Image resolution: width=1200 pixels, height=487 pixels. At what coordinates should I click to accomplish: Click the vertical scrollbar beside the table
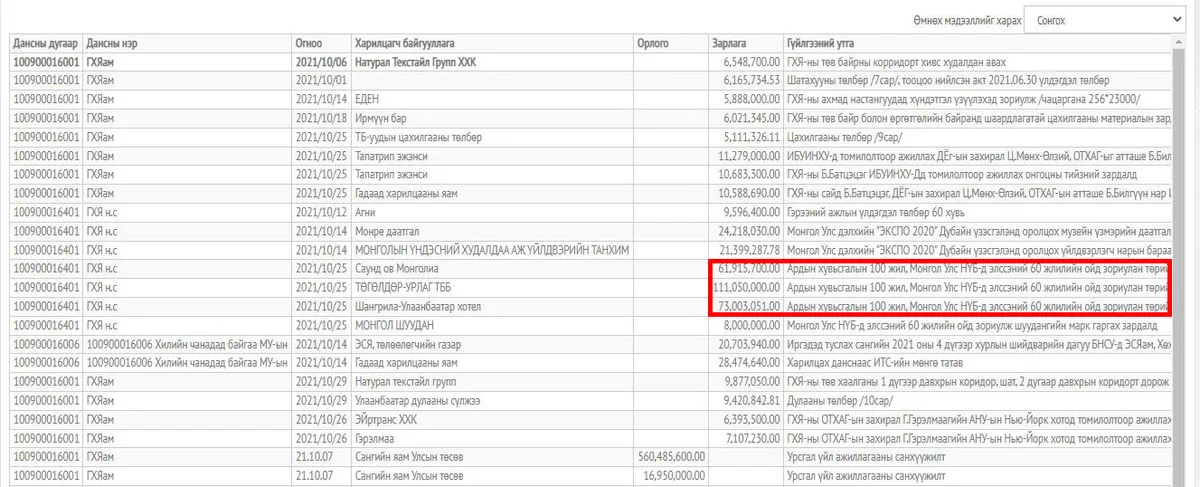click(x=1178, y=260)
